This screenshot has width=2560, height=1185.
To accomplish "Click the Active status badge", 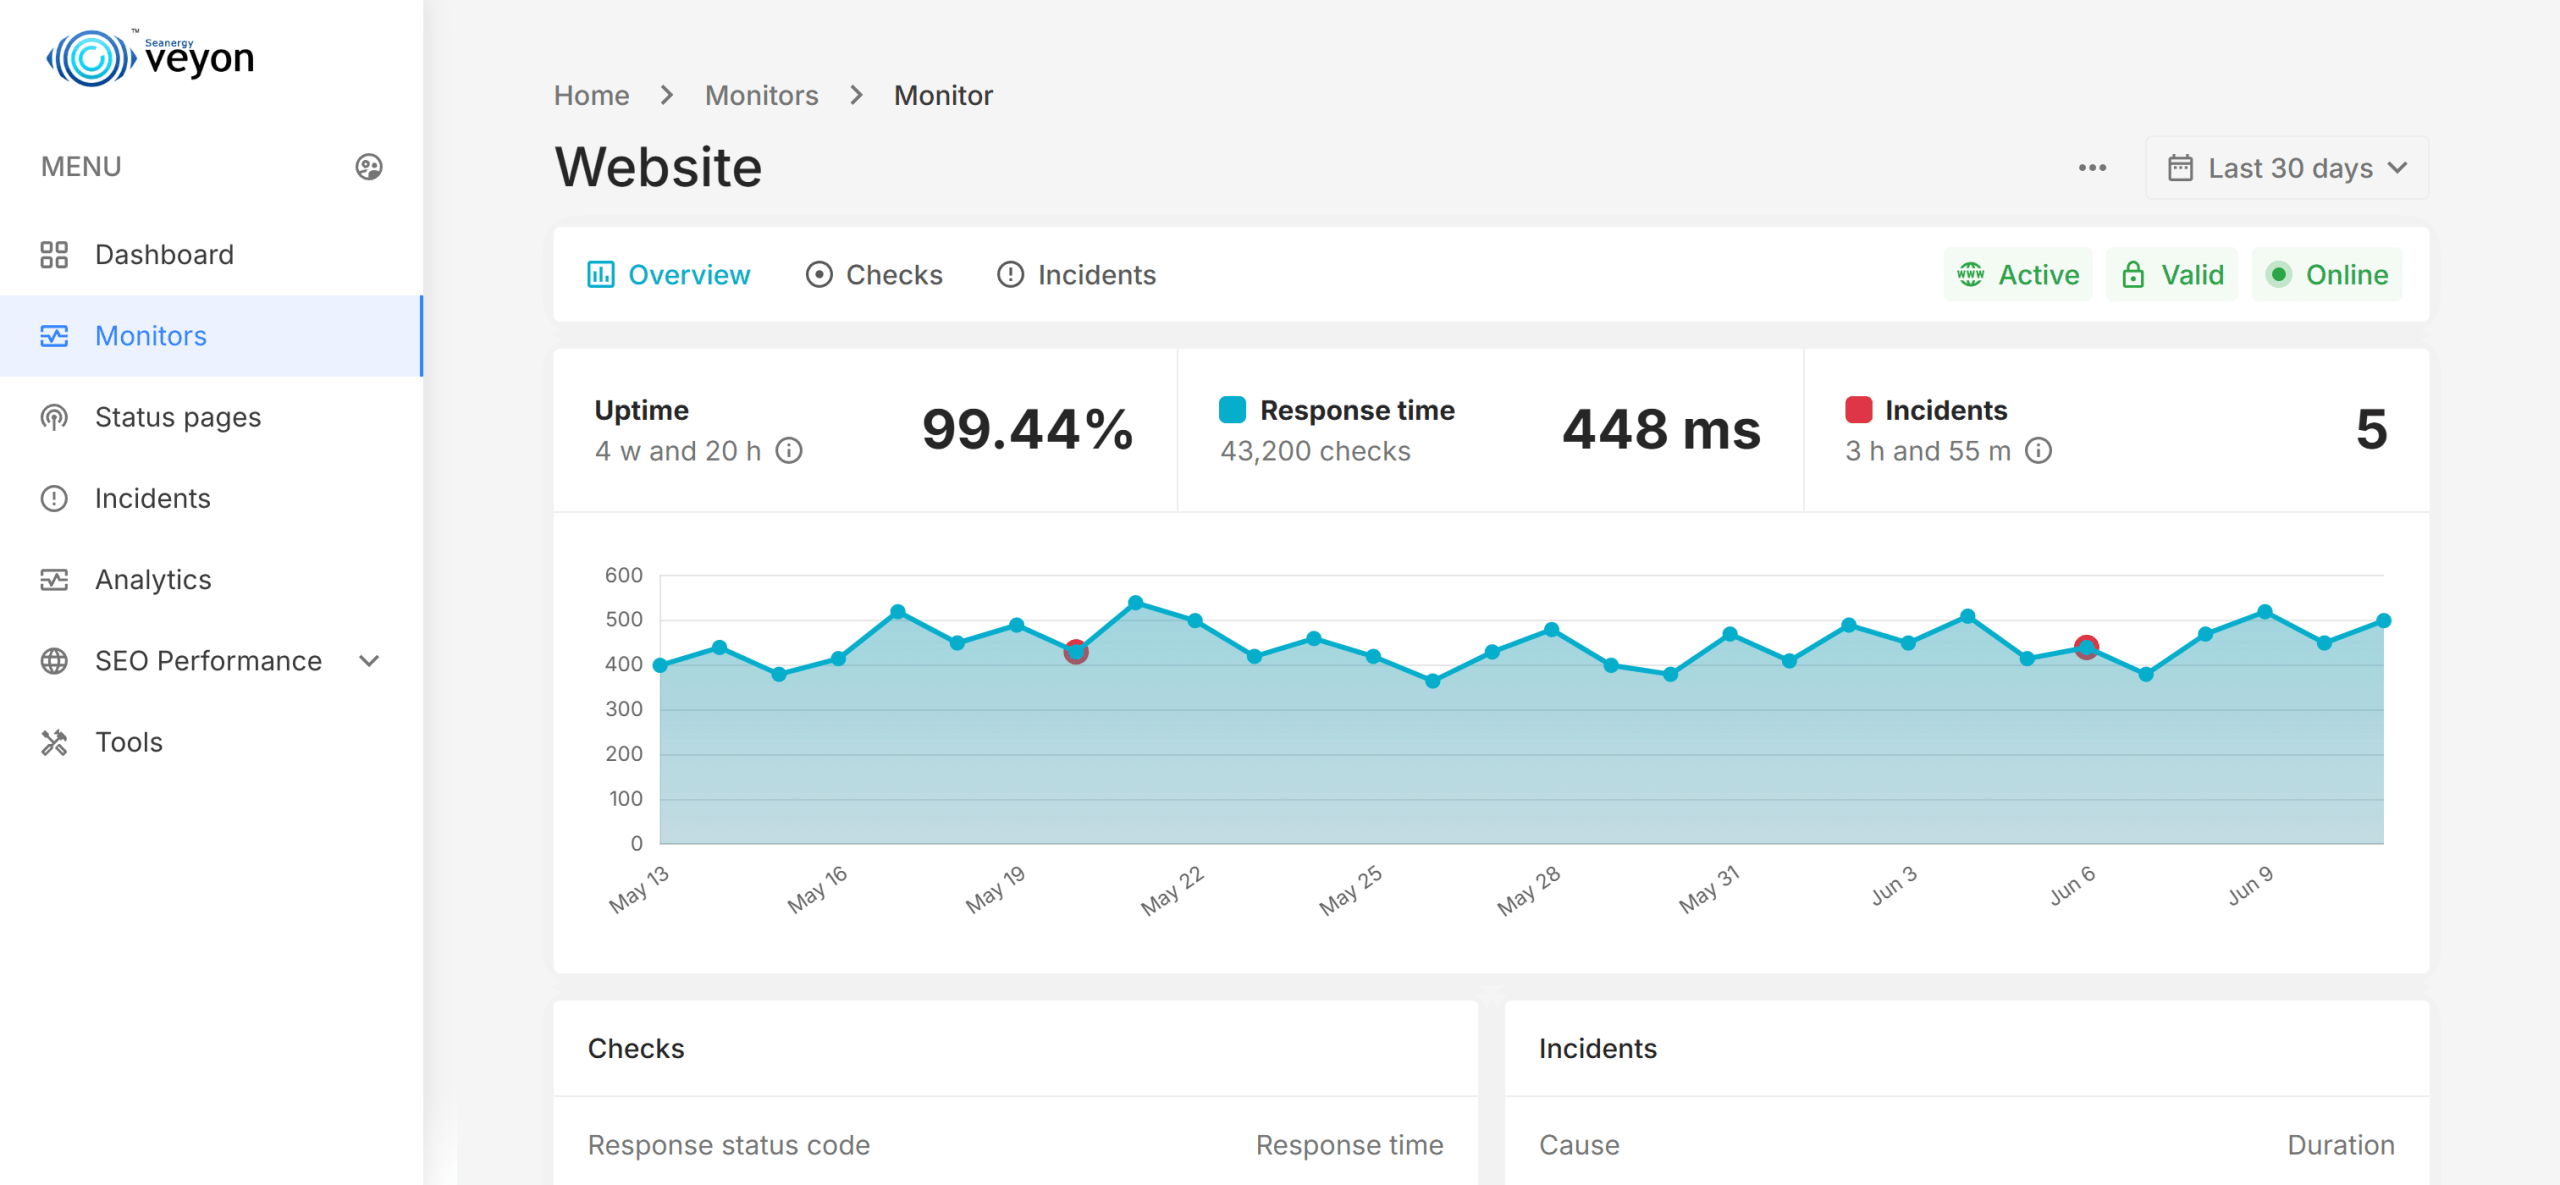I will (2018, 274).
